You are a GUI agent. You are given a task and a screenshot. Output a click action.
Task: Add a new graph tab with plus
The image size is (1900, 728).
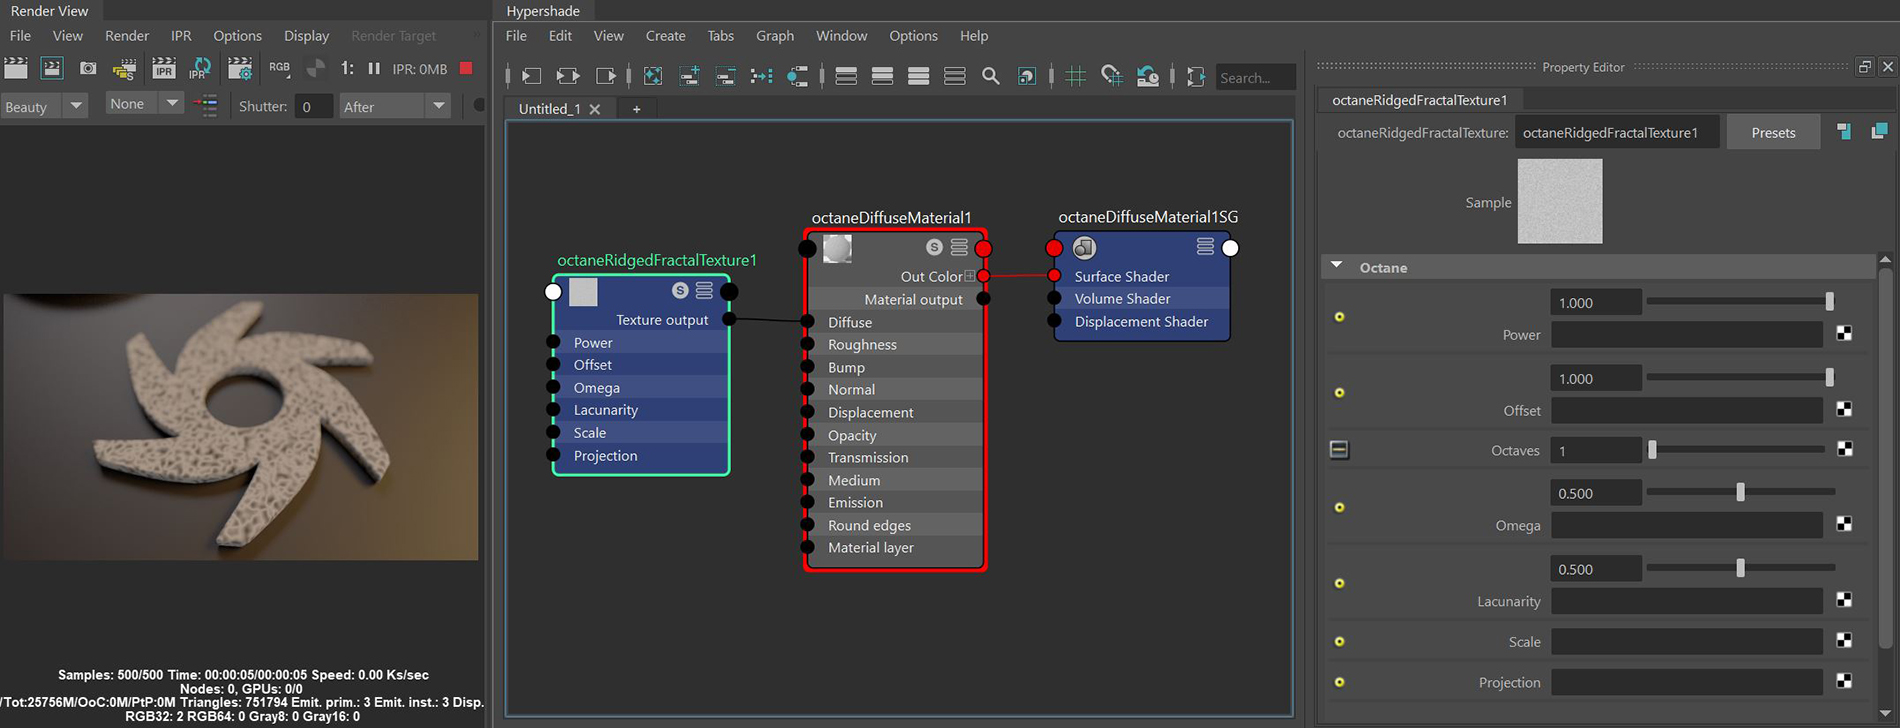coord(636,109)
